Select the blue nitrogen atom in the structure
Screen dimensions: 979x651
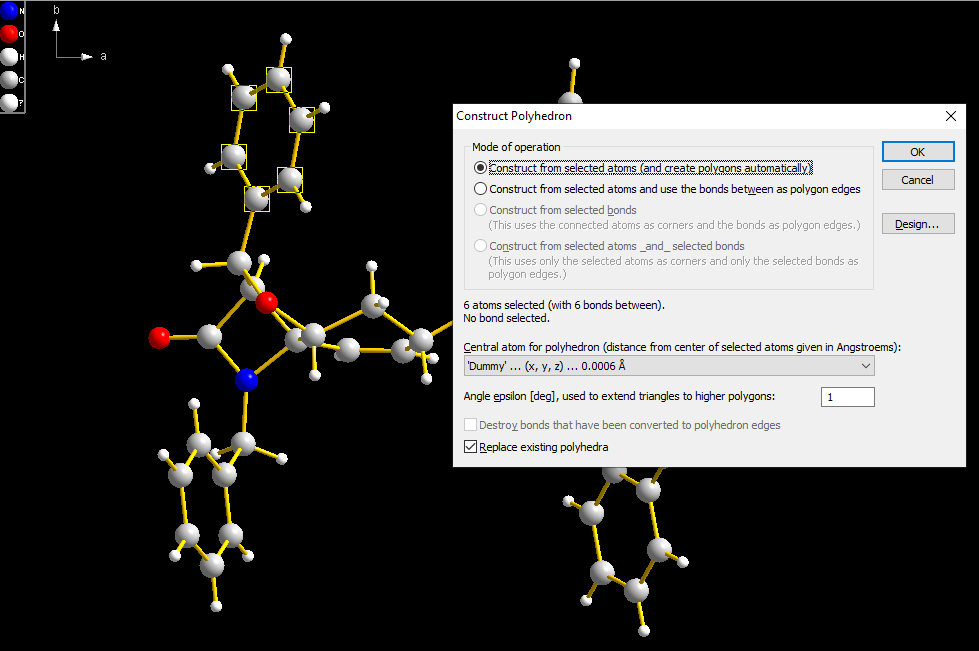(x=249, y=378)
